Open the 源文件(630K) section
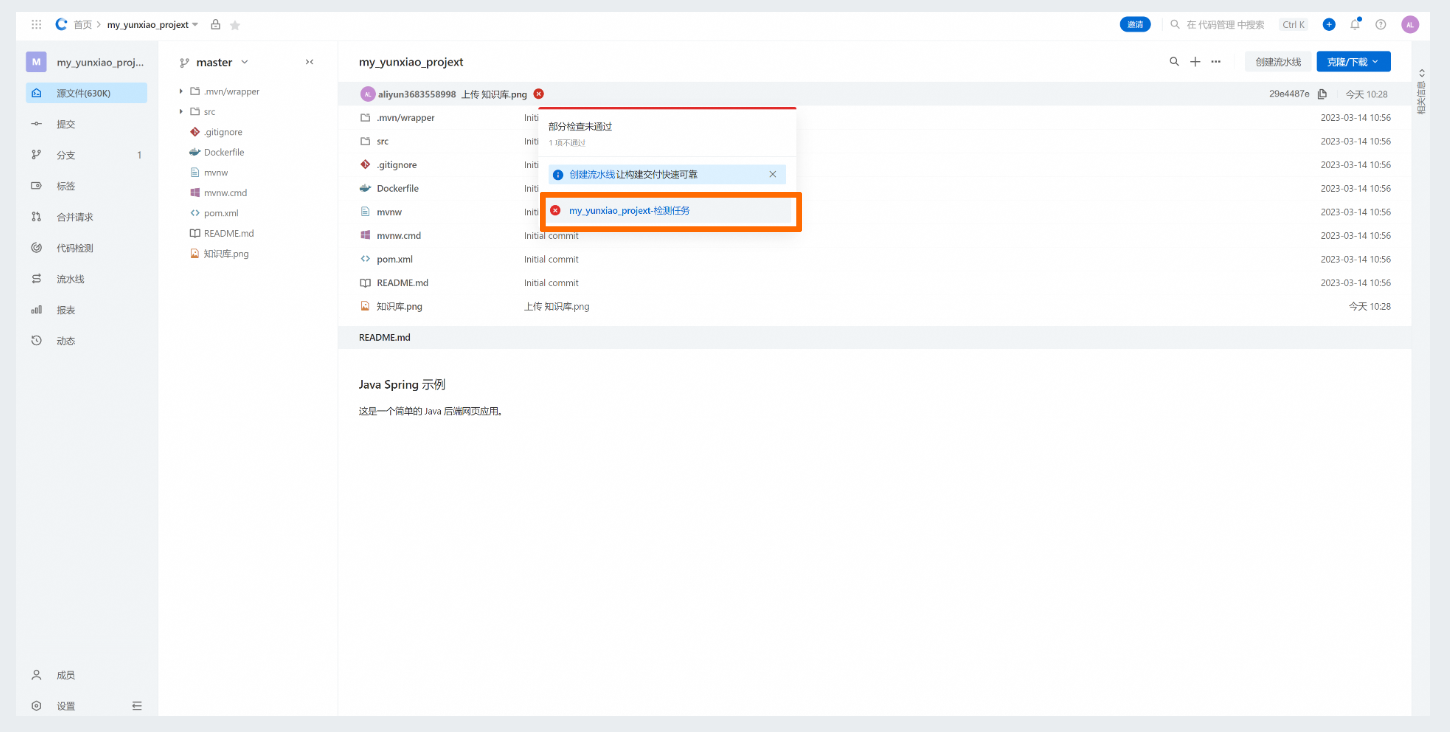The image size is (1450, 732). coord(86,93)
